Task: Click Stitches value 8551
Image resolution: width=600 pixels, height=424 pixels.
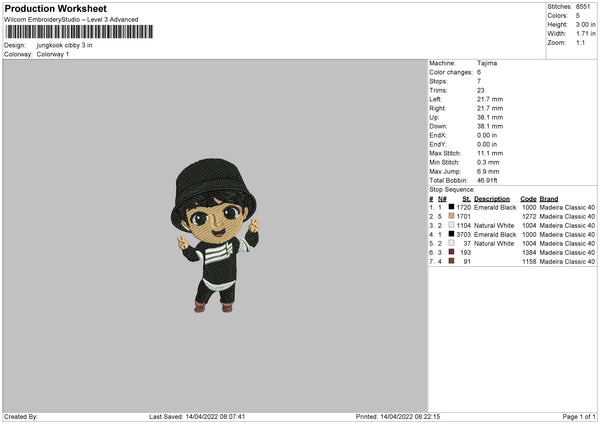Action: point(583,7)
